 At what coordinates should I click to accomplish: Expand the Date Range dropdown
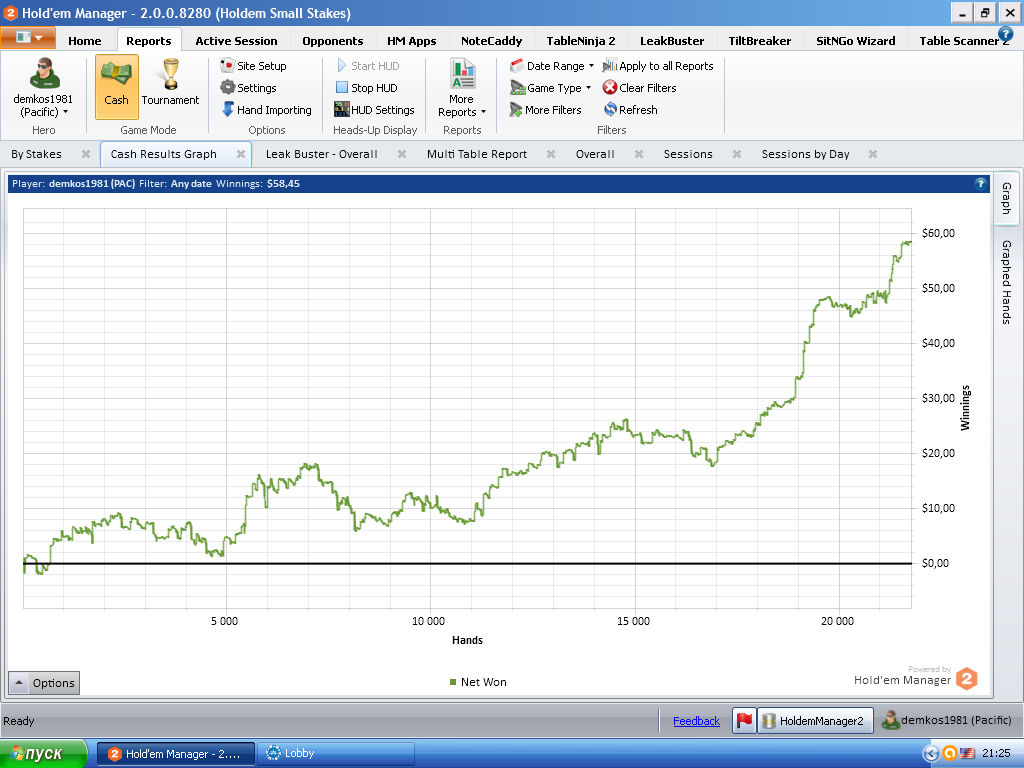552,66
